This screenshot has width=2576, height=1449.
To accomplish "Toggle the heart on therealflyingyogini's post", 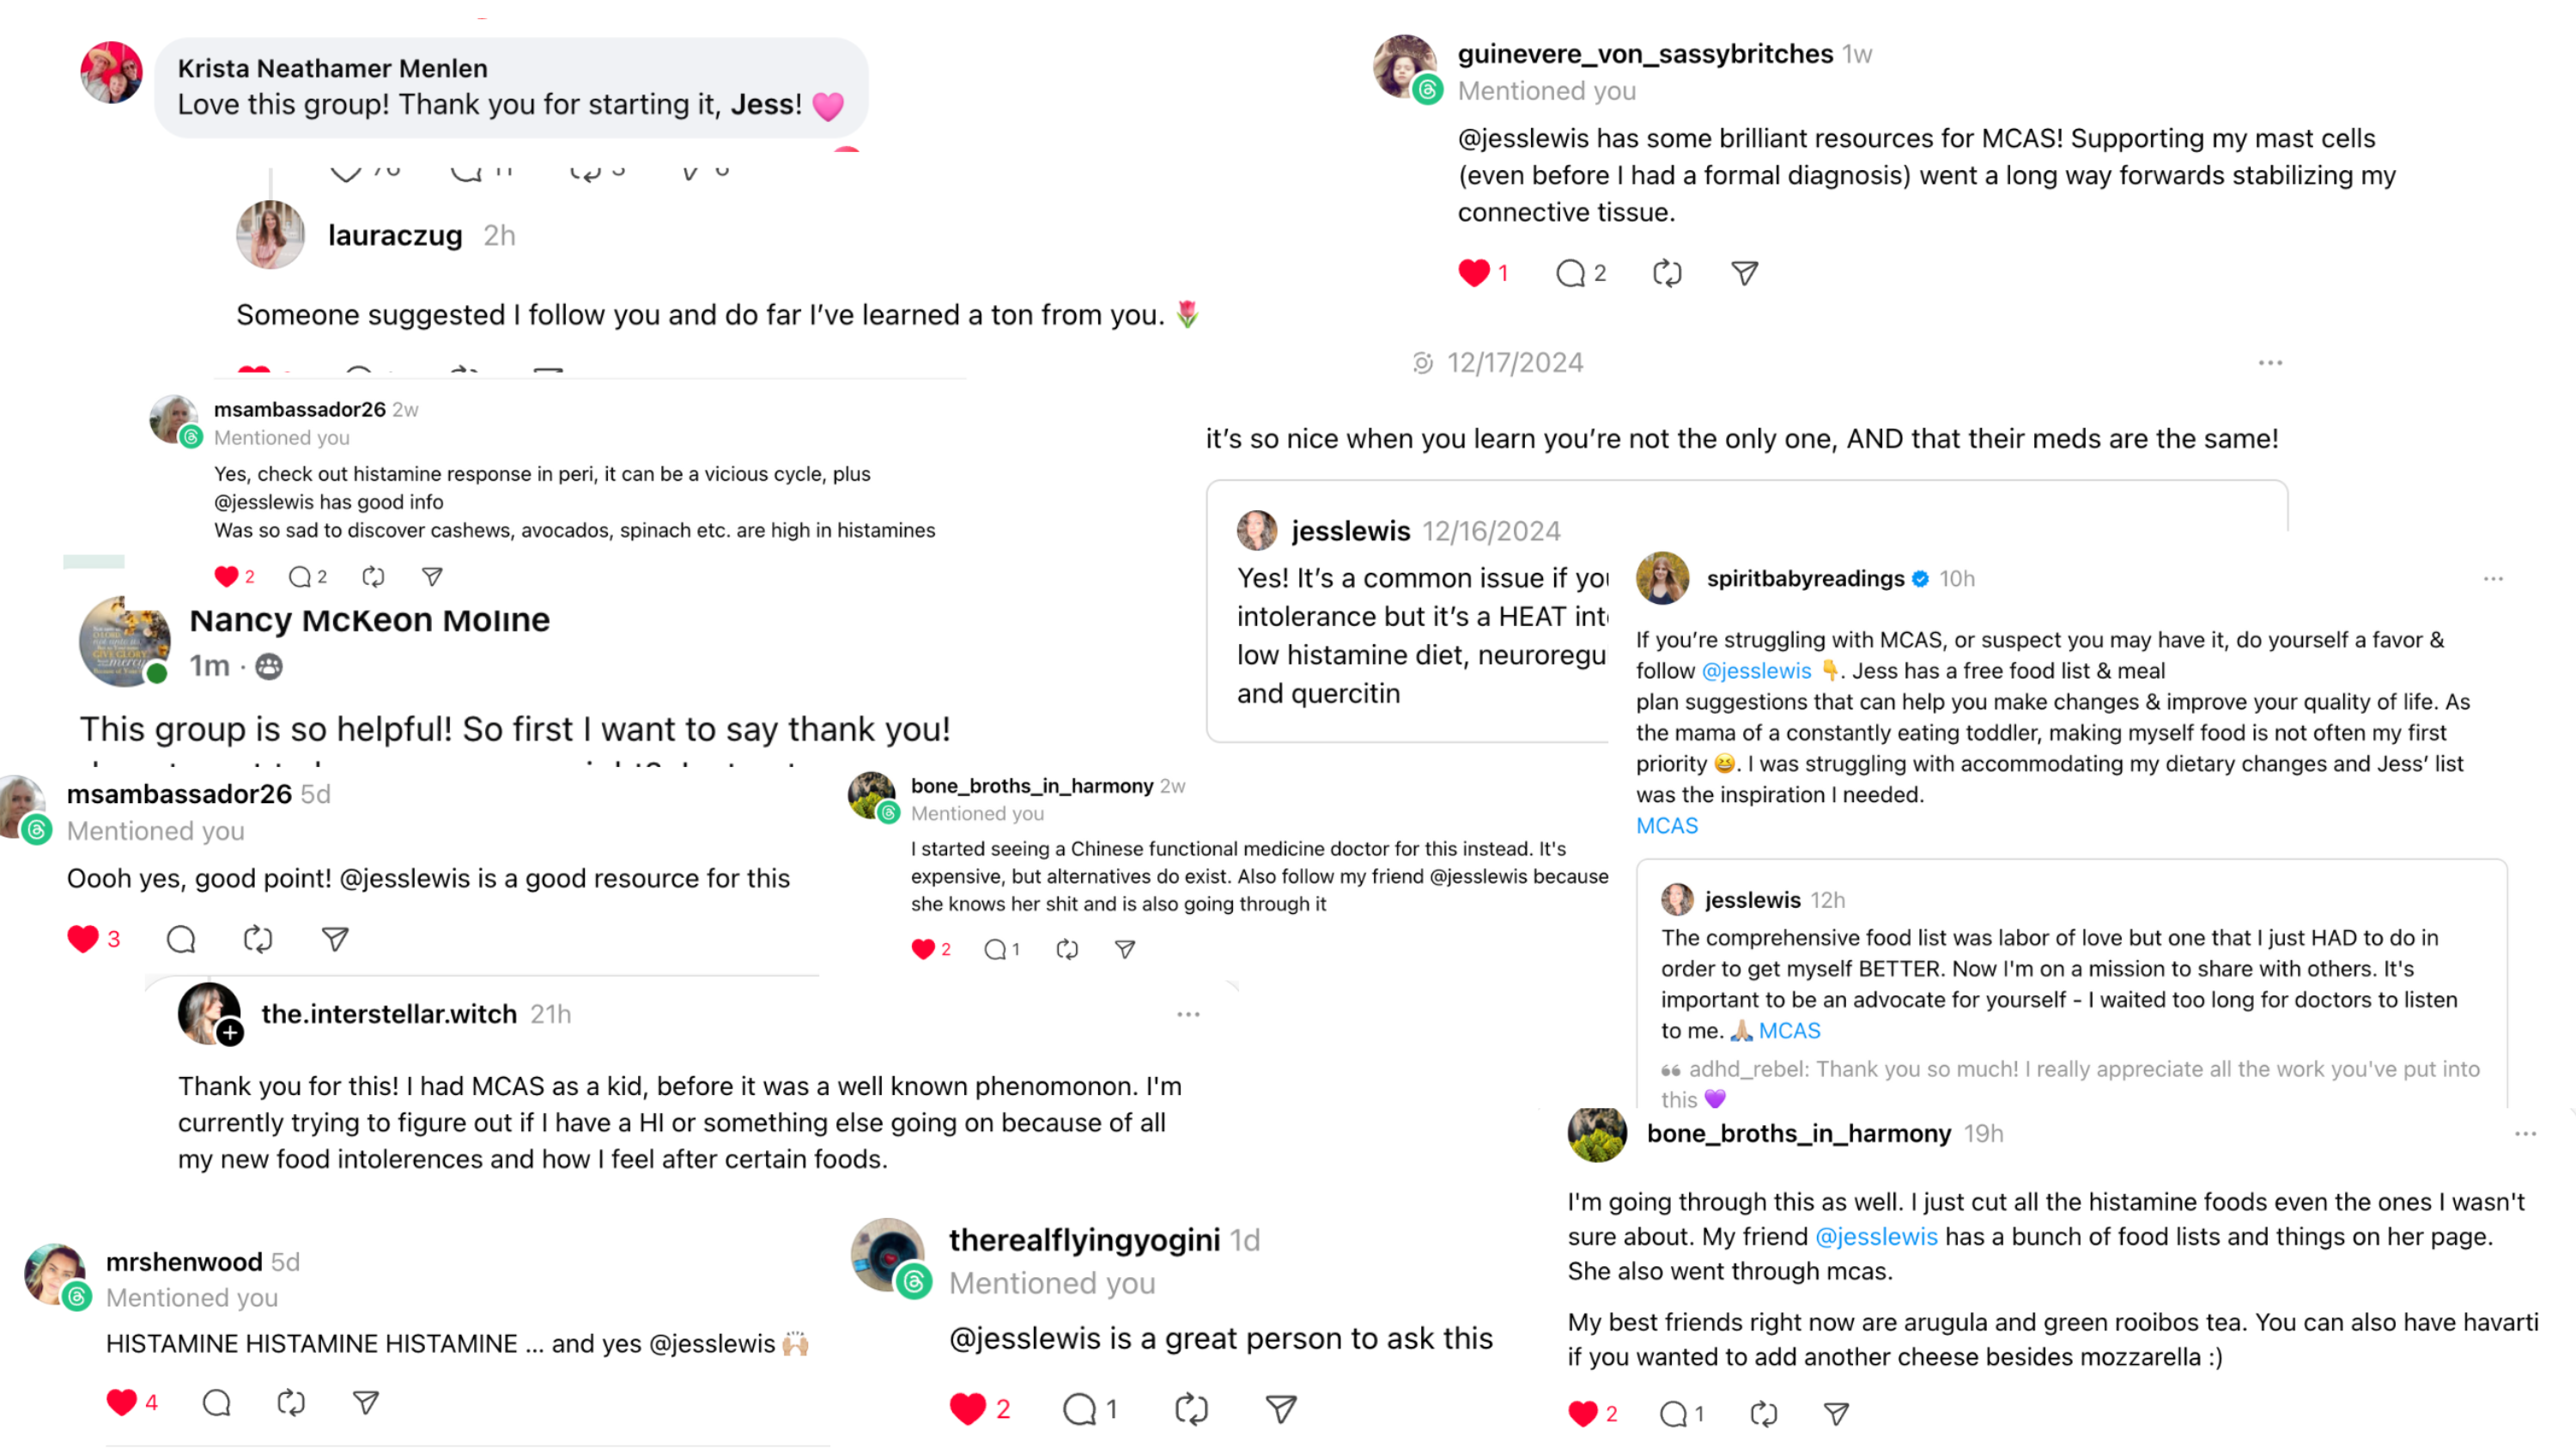I will point(968,1409).
